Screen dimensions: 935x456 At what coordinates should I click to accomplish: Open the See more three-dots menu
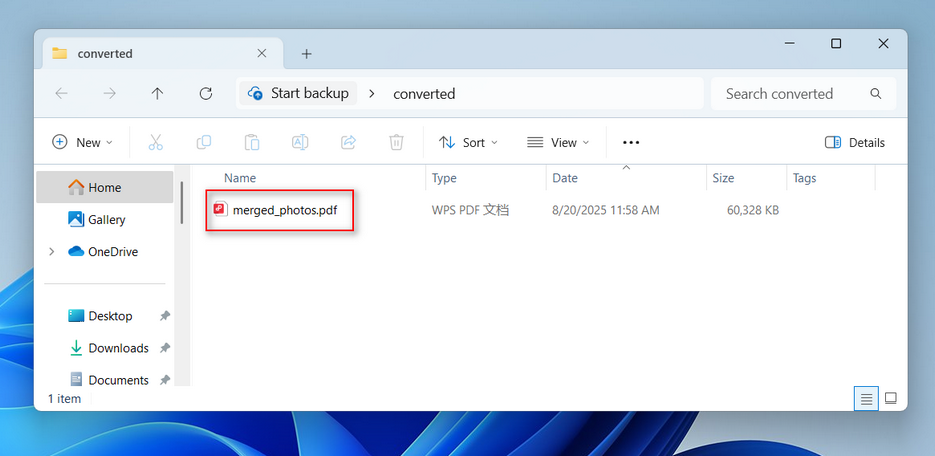click(x=631, y=142)
